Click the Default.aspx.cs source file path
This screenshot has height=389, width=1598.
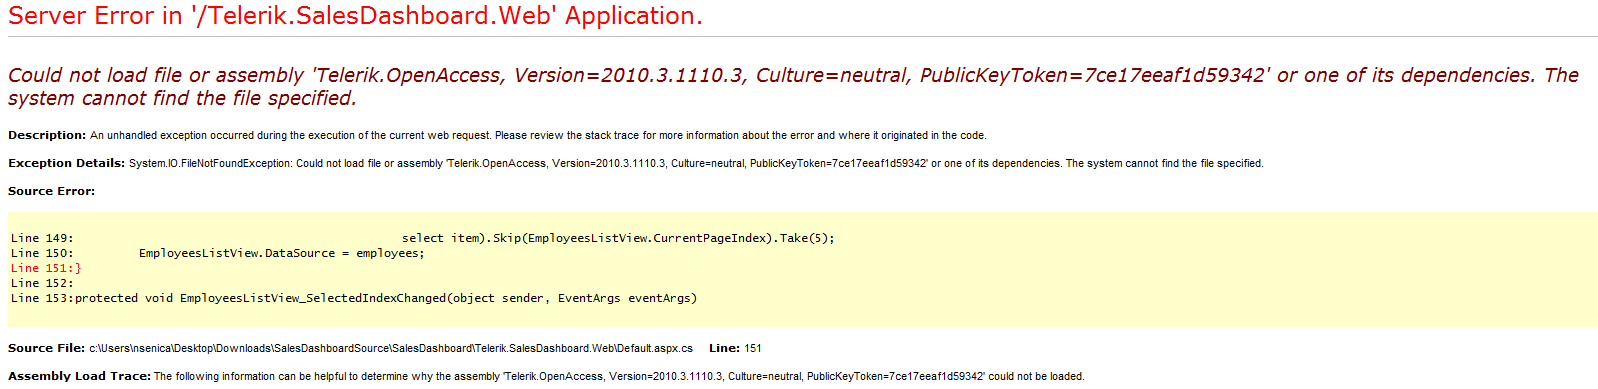391,348
